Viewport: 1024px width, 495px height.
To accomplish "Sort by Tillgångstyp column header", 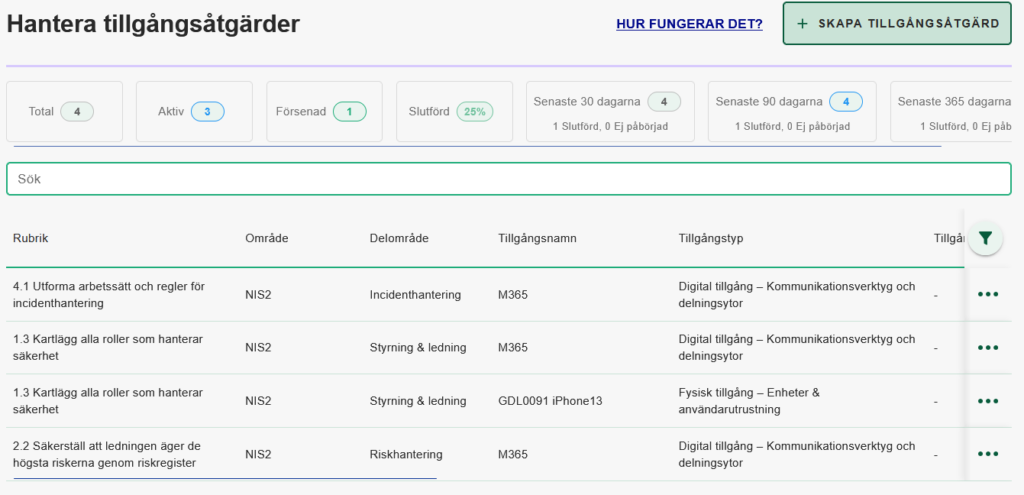I will [711, 238].
